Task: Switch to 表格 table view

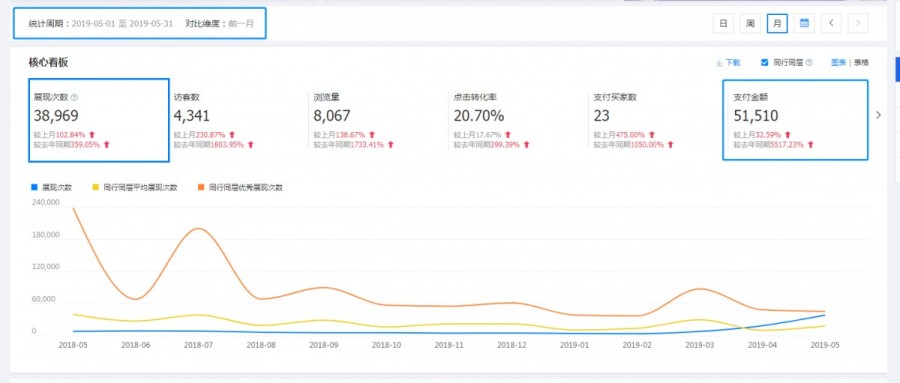Action: coord(861,63)
